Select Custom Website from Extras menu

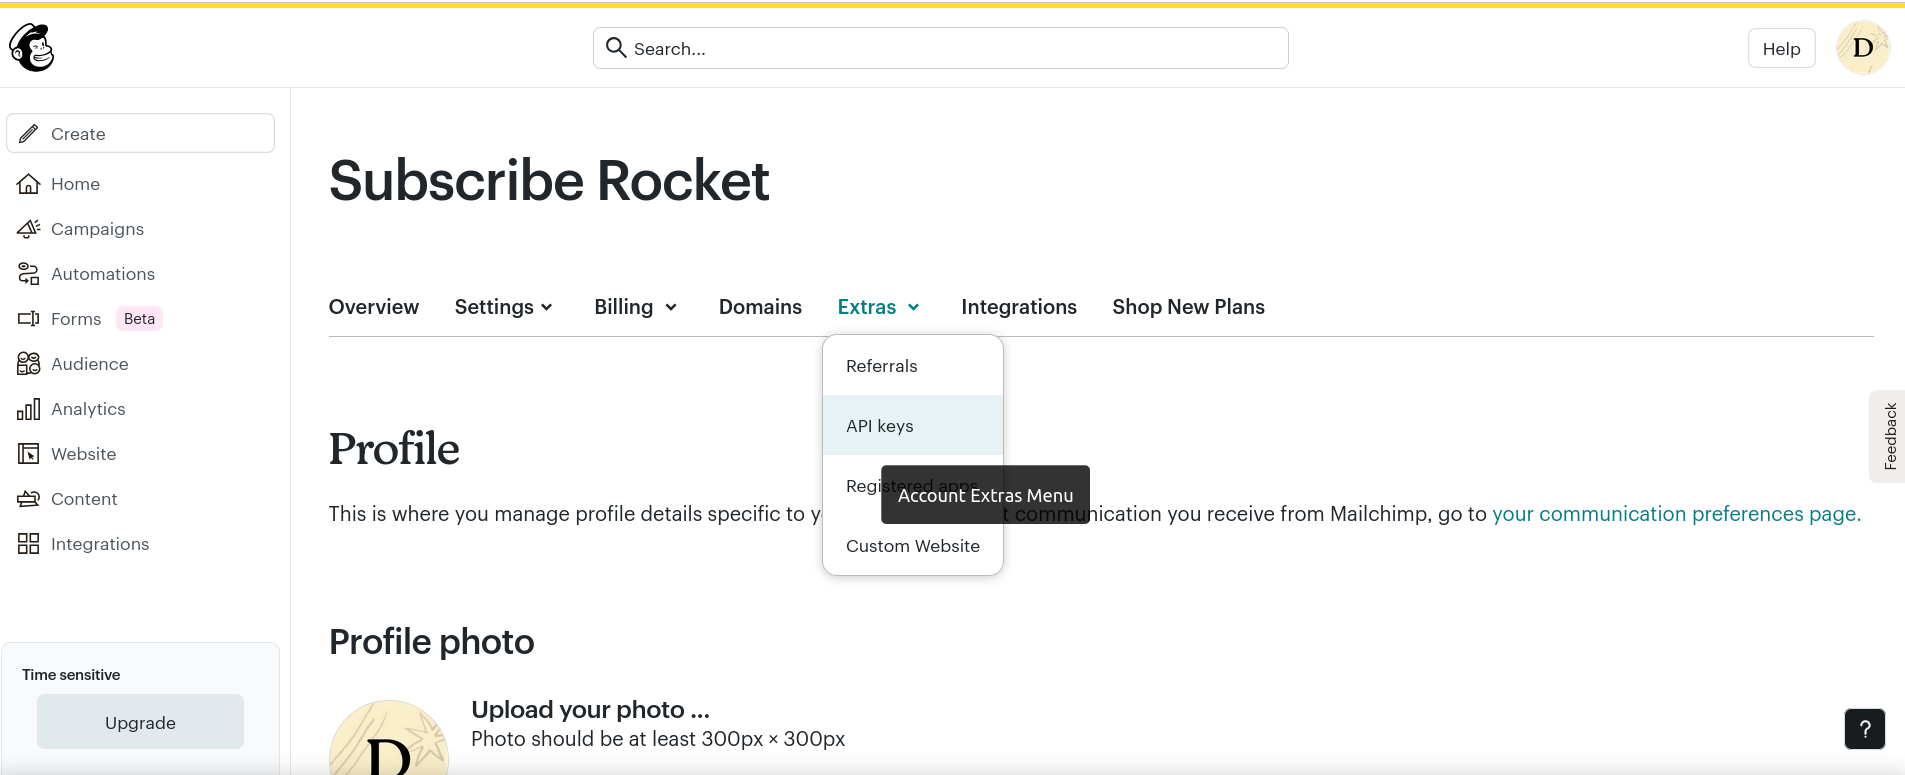[913, 546]
